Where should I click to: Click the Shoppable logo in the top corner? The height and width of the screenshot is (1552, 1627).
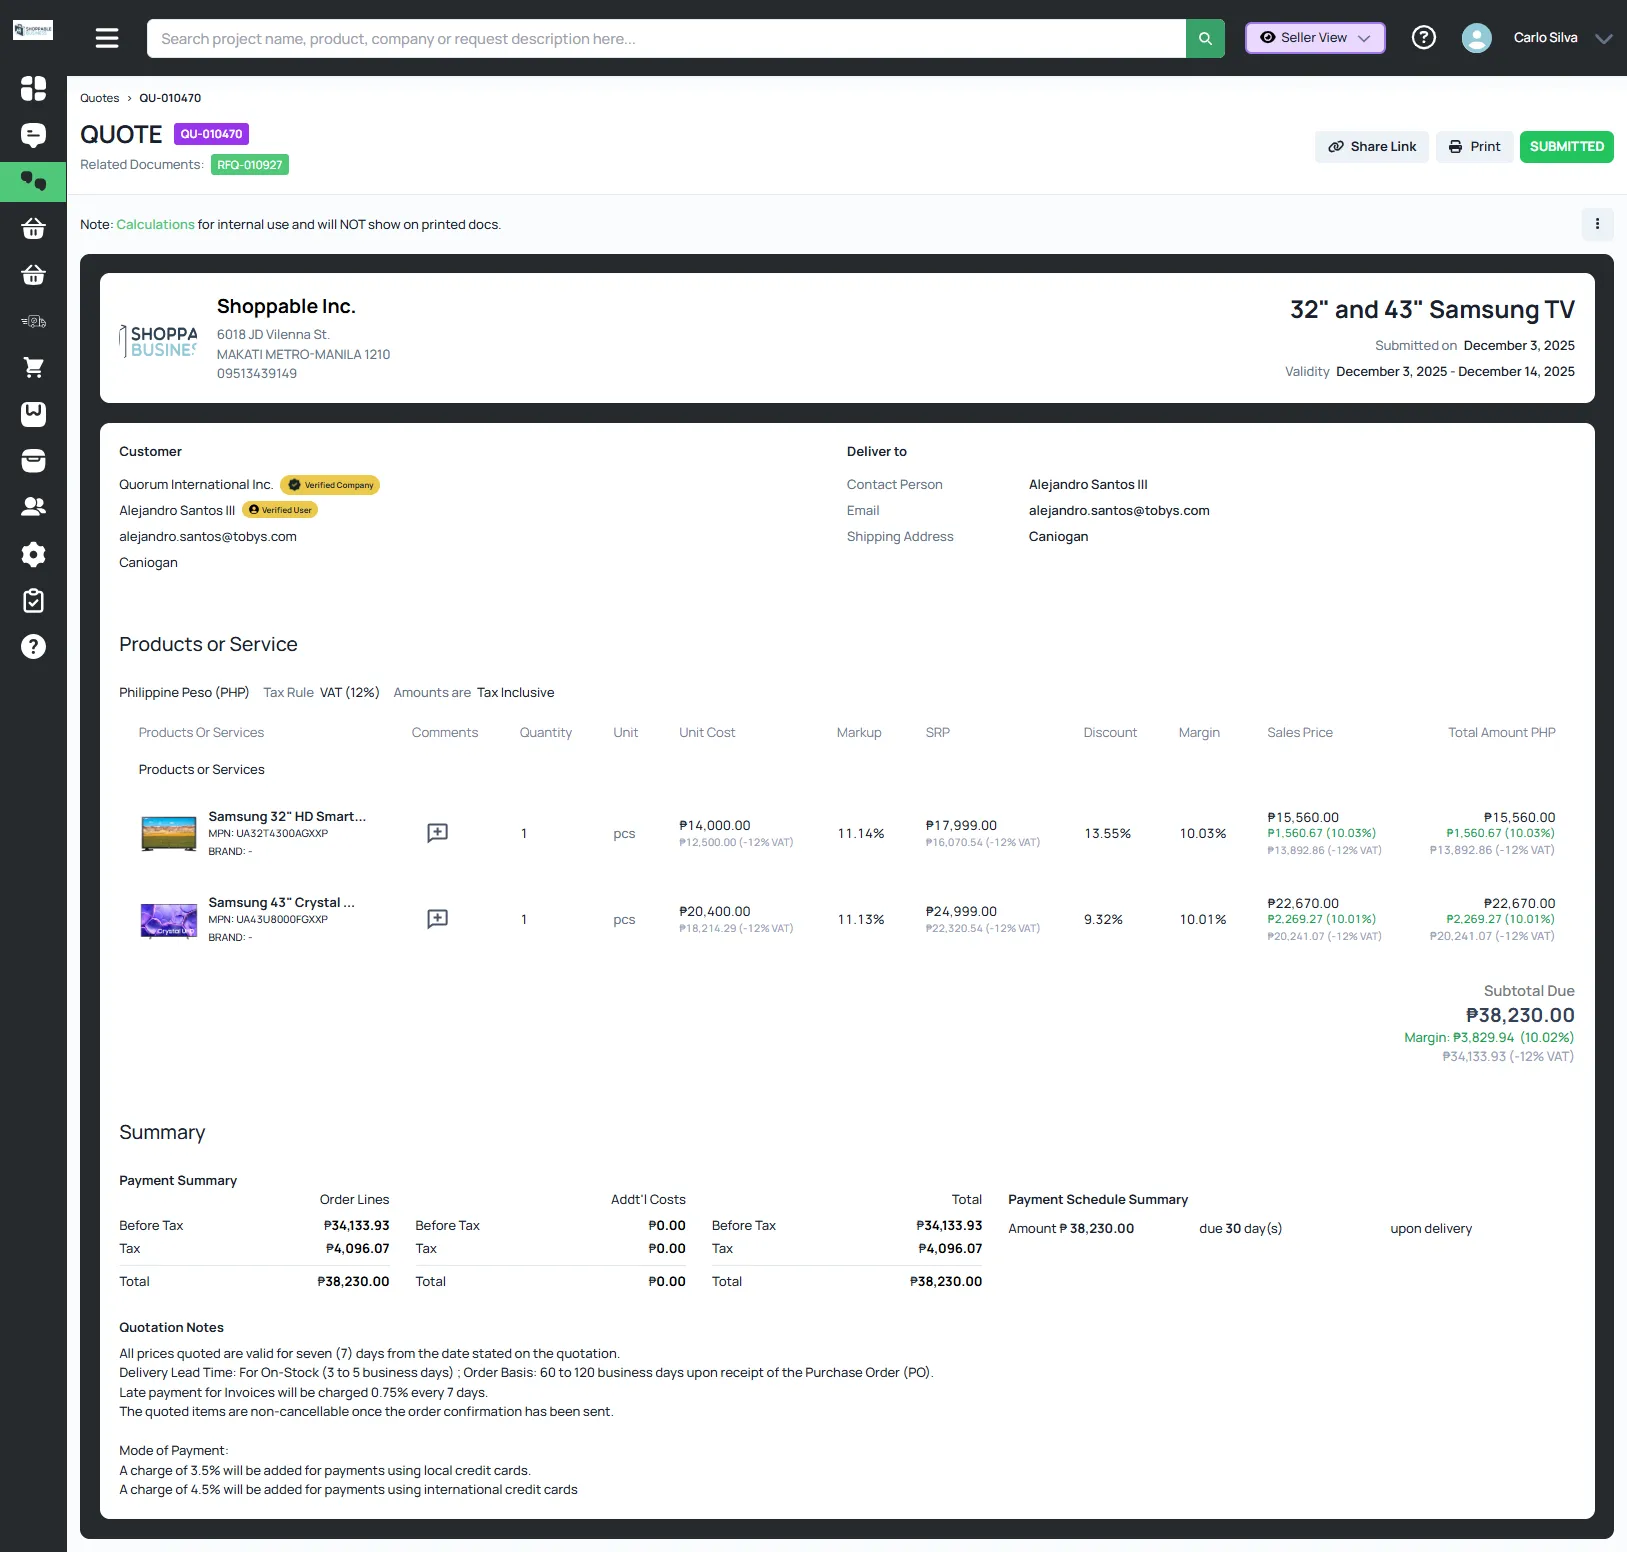click(x=33, y=30)
